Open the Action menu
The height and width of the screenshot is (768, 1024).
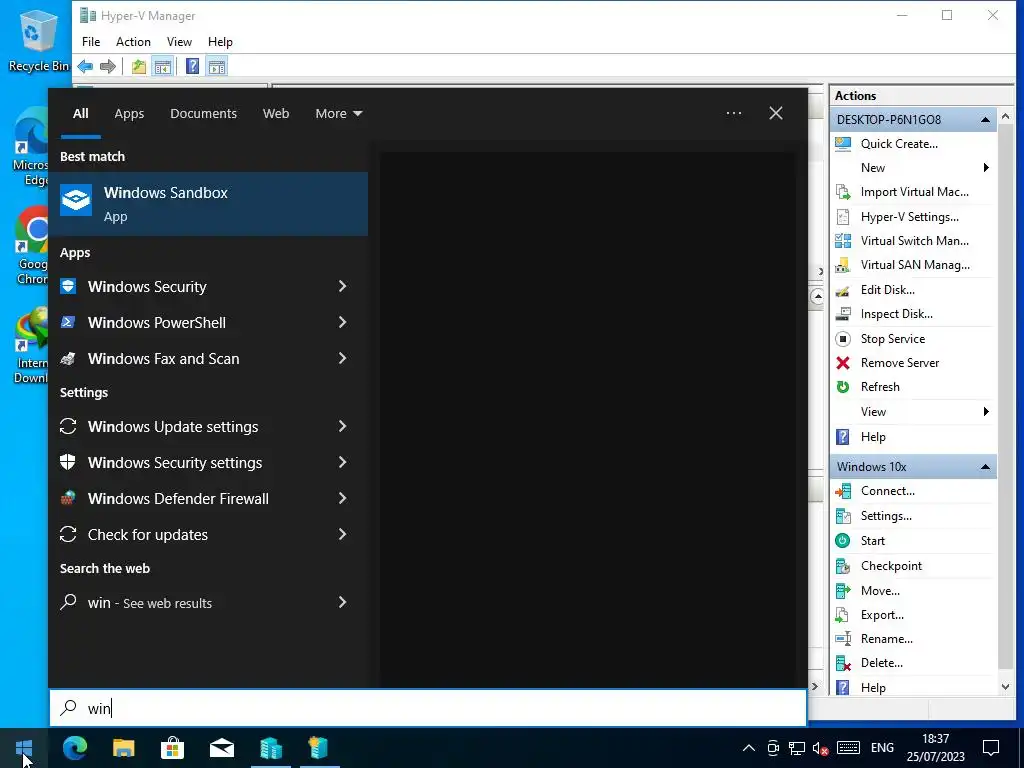click(x=133, y=42)
